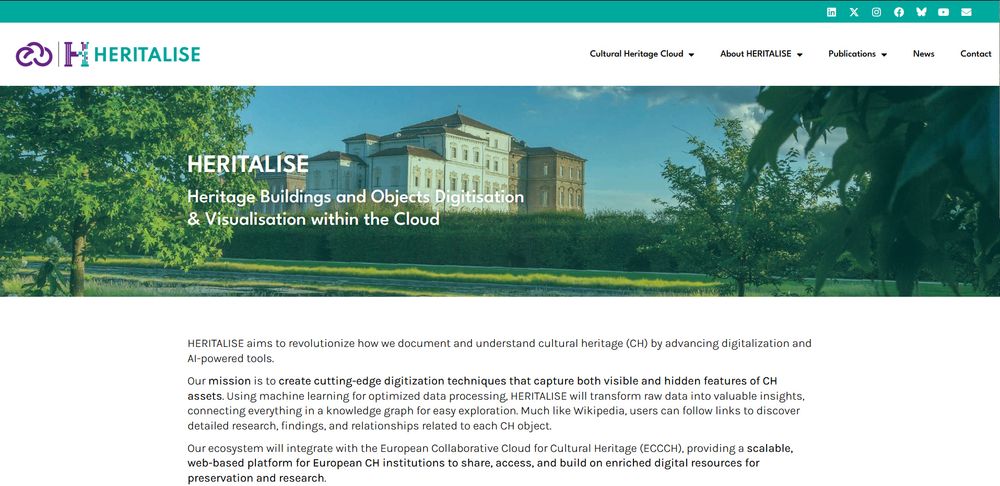Image resolution: width=1000 pixels, height=486 pixels.
Task: Open the Facebook social icon
Action: [x=899, y=12]
